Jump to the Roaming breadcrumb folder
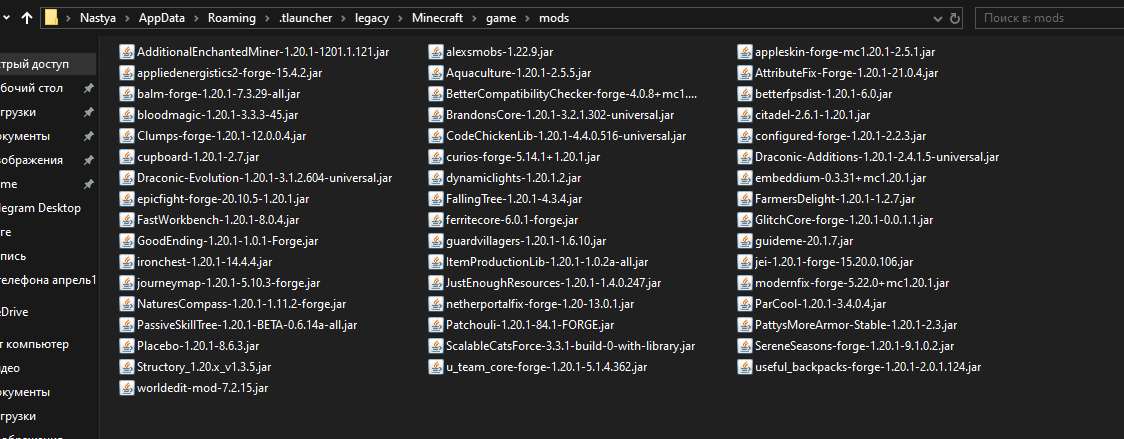Viewport: 1124px width, 439px height. click(232, 19)
